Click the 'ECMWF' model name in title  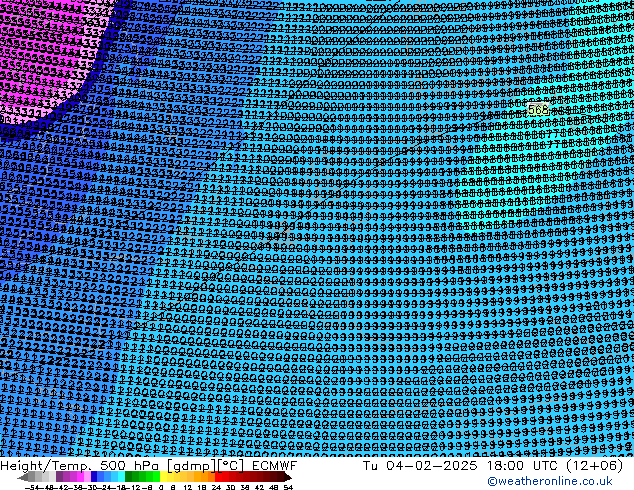274,466
